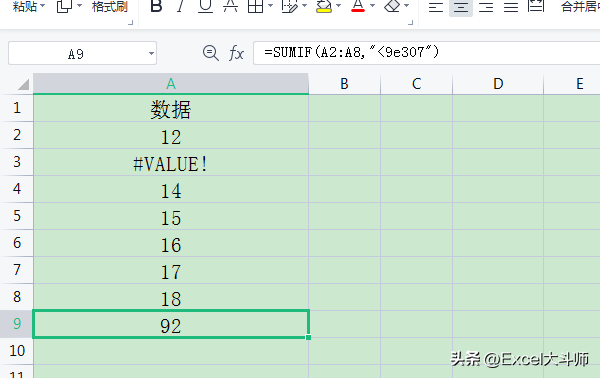Image resolution: width=600 pixels, height=378 pixels.
Task: Click the magnifier zoom icon by formula bar
Action: pyautogui.click(x=210, y=53)
